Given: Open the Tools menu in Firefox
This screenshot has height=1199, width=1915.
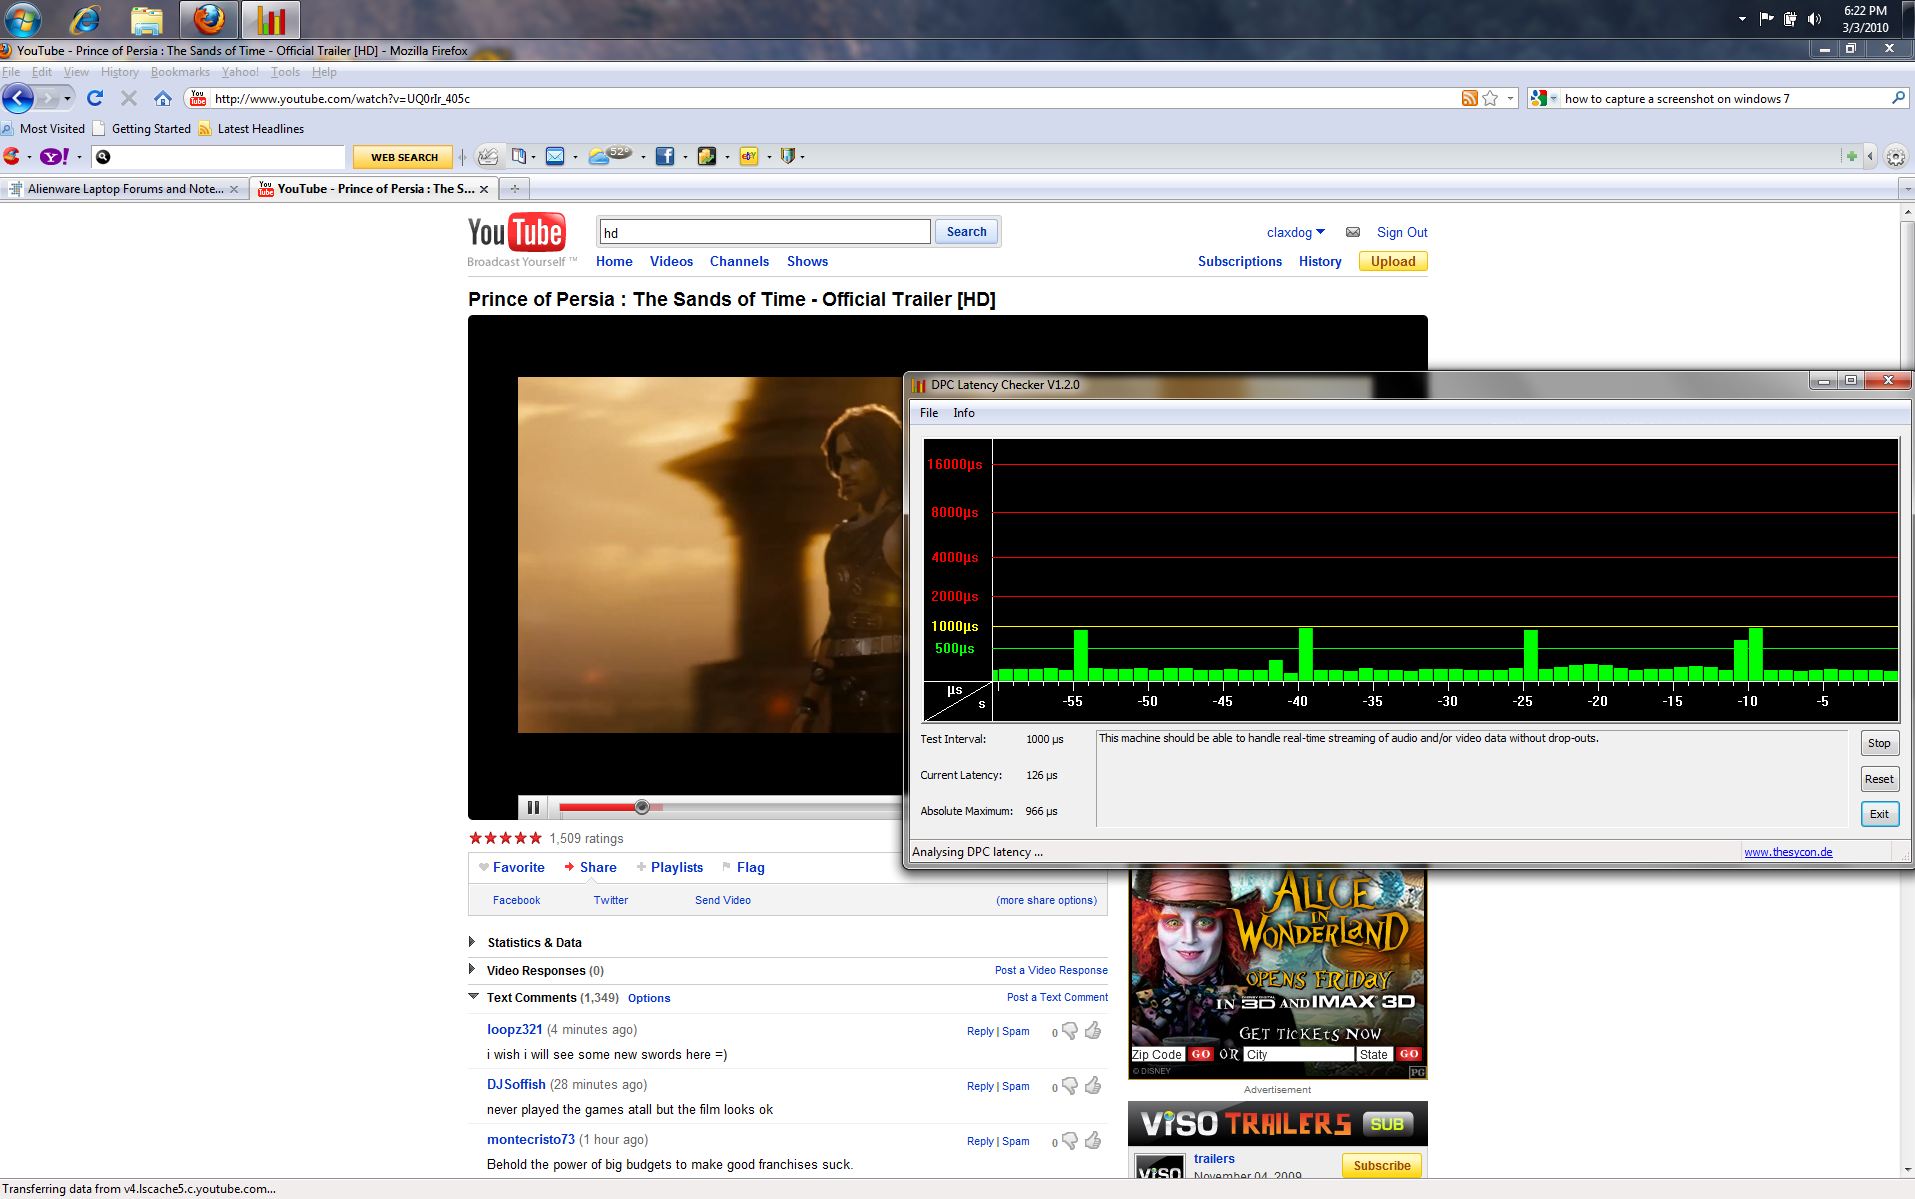Looking at the screenshot, I should coord(285,72).
